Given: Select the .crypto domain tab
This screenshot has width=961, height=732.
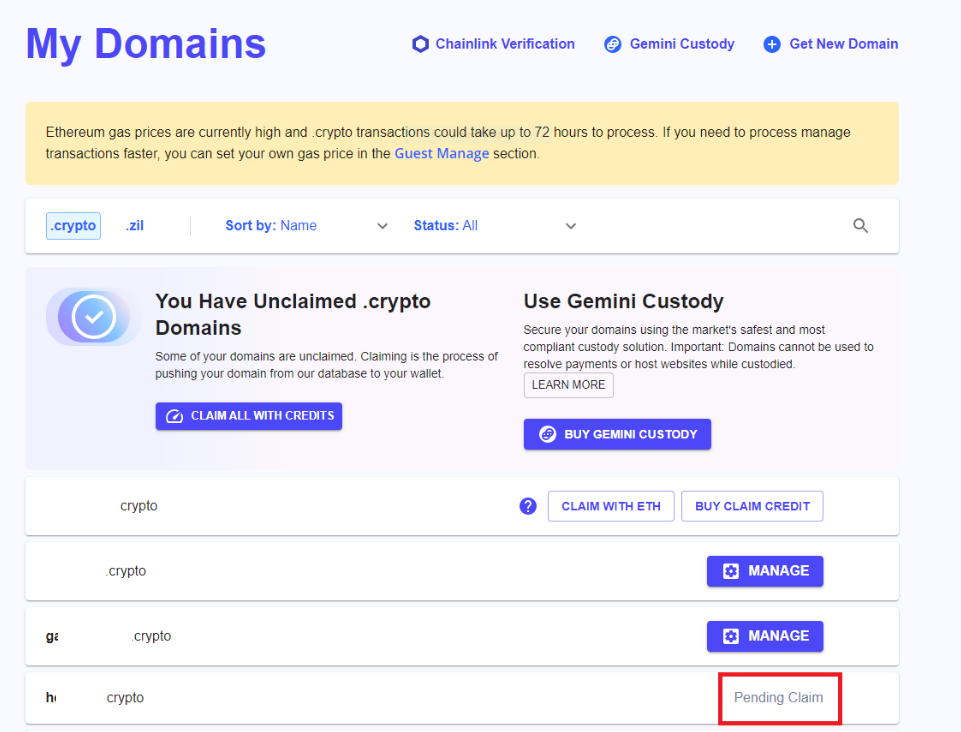Looking at the screenshot, I should [x=73, y=226].
